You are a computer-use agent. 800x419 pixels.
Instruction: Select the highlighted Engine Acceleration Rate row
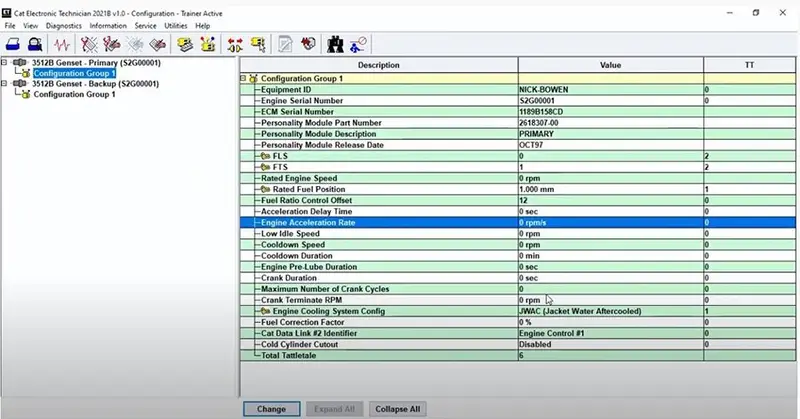(x=518, y=223)
